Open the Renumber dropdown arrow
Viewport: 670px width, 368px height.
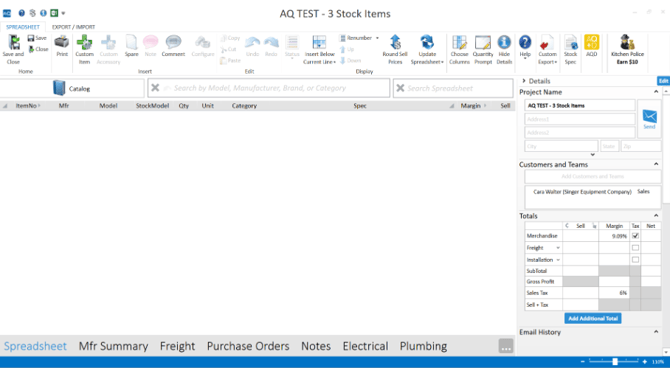377,38
